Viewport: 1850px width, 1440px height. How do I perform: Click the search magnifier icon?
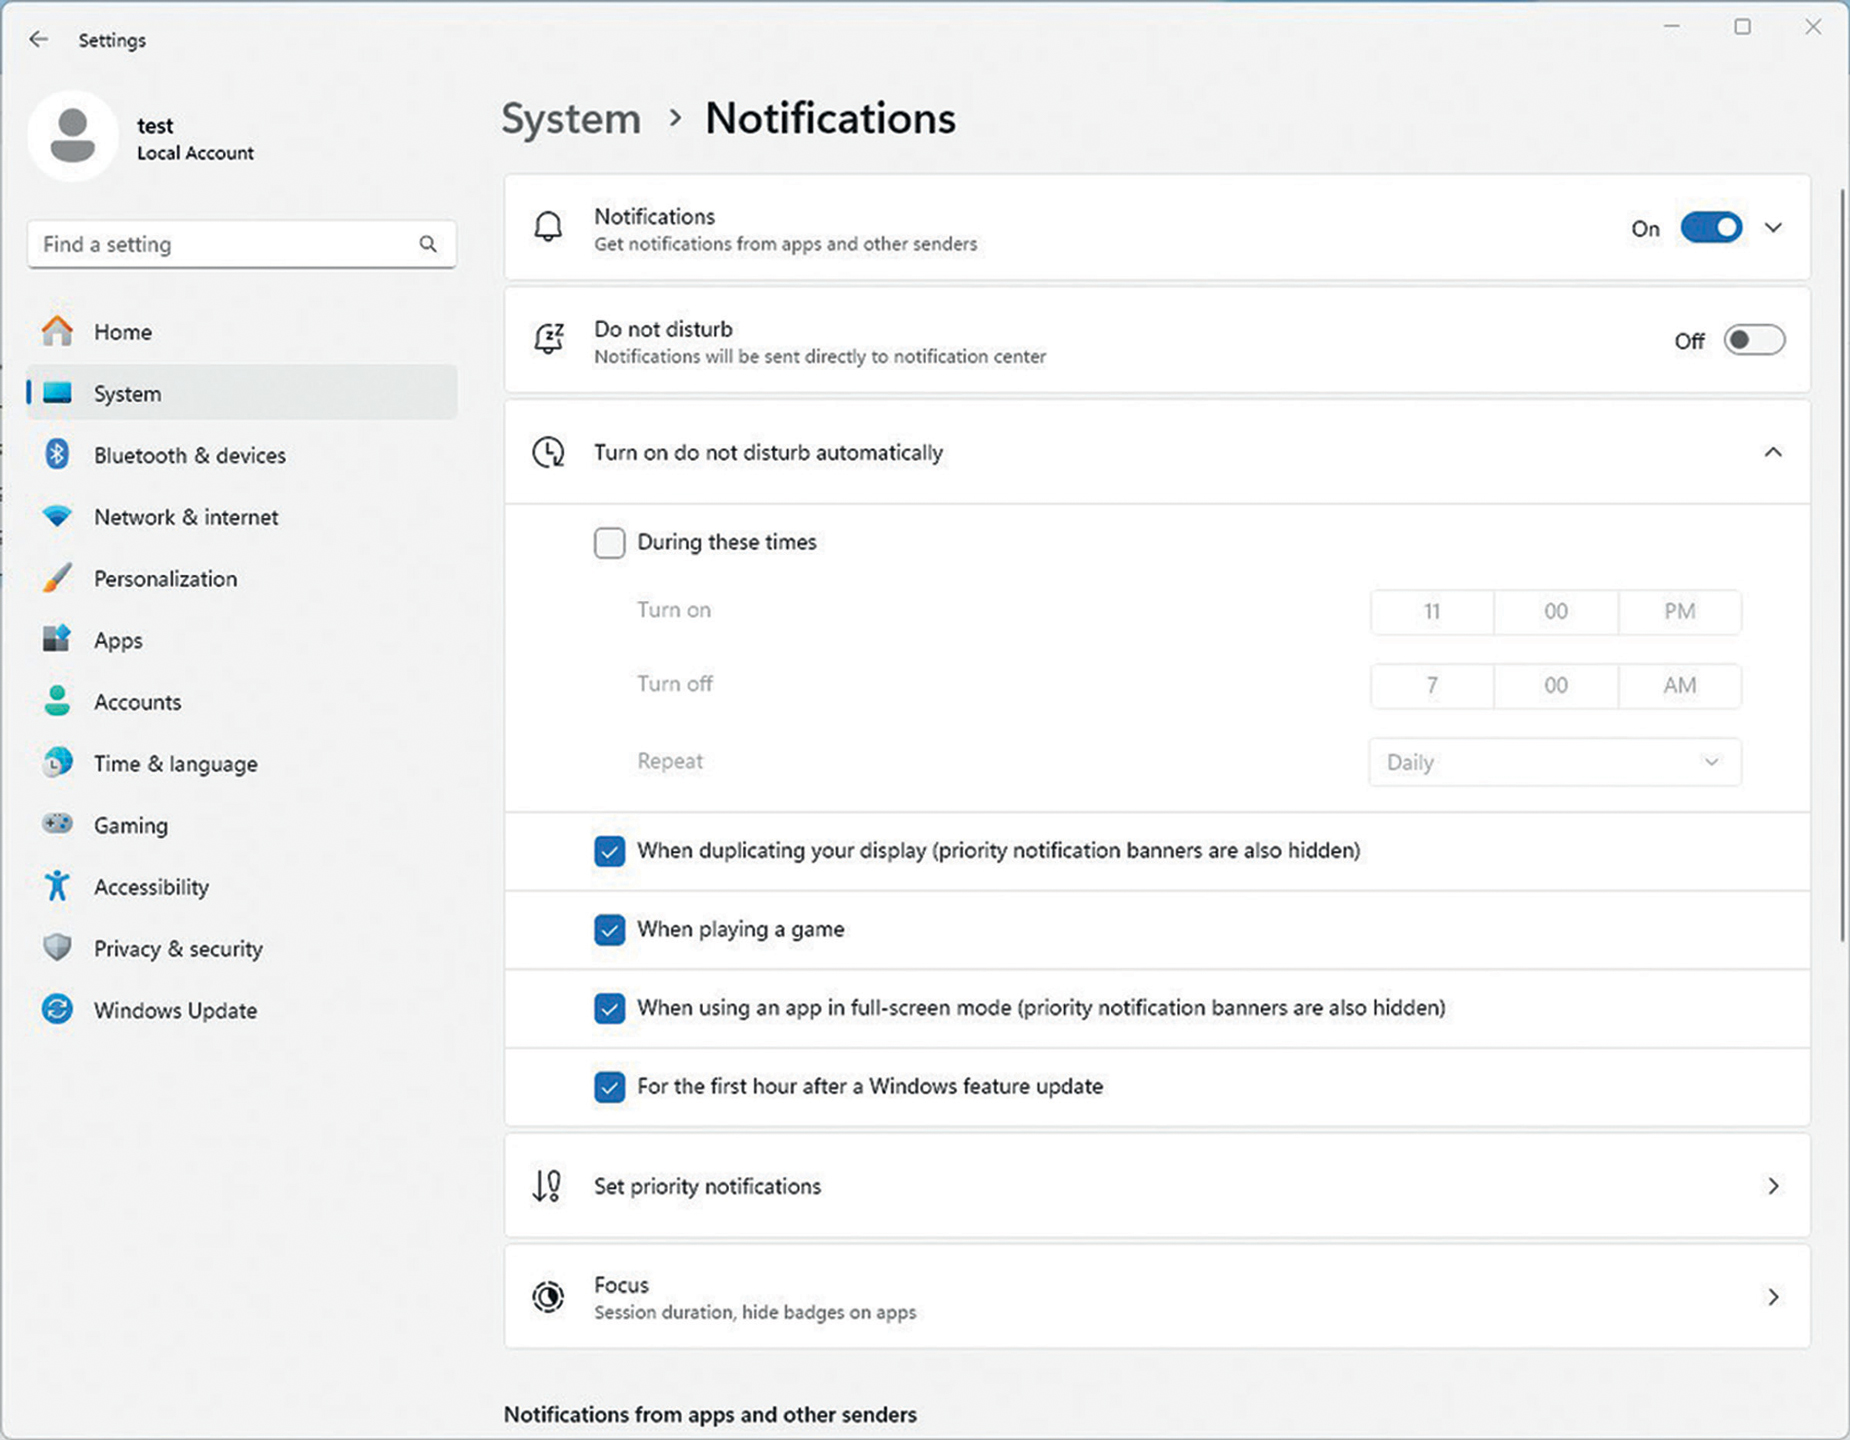coord(428,244)
